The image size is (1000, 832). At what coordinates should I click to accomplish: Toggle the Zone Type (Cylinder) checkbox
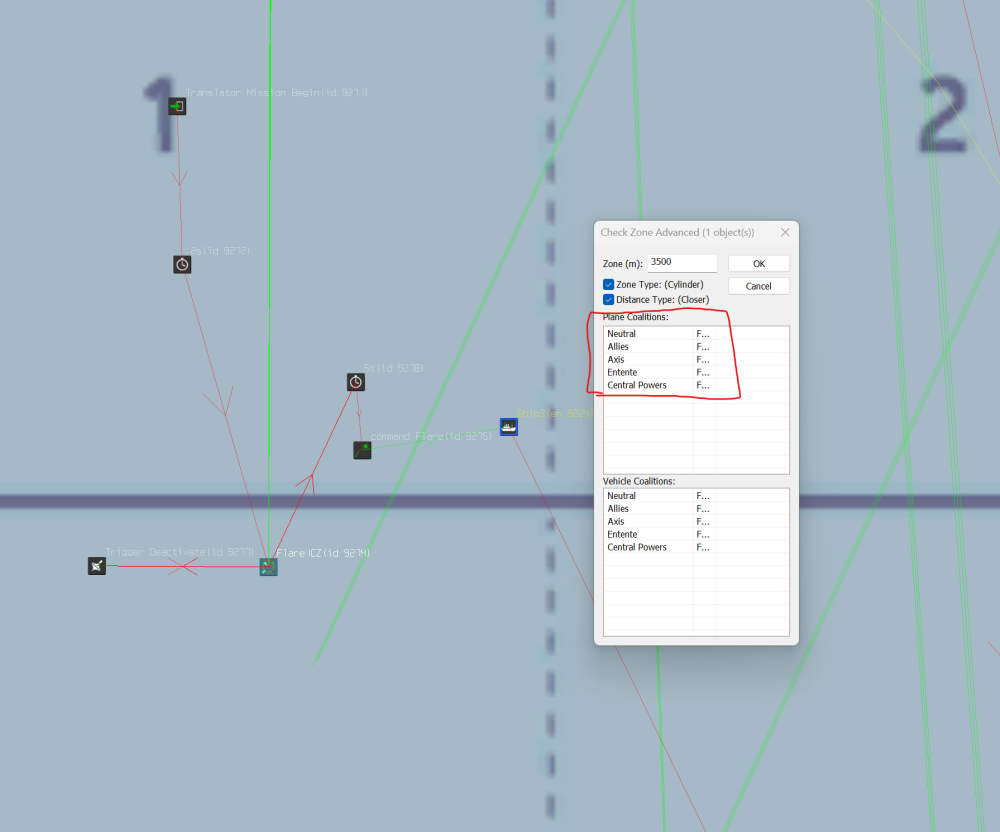point(608,285)
